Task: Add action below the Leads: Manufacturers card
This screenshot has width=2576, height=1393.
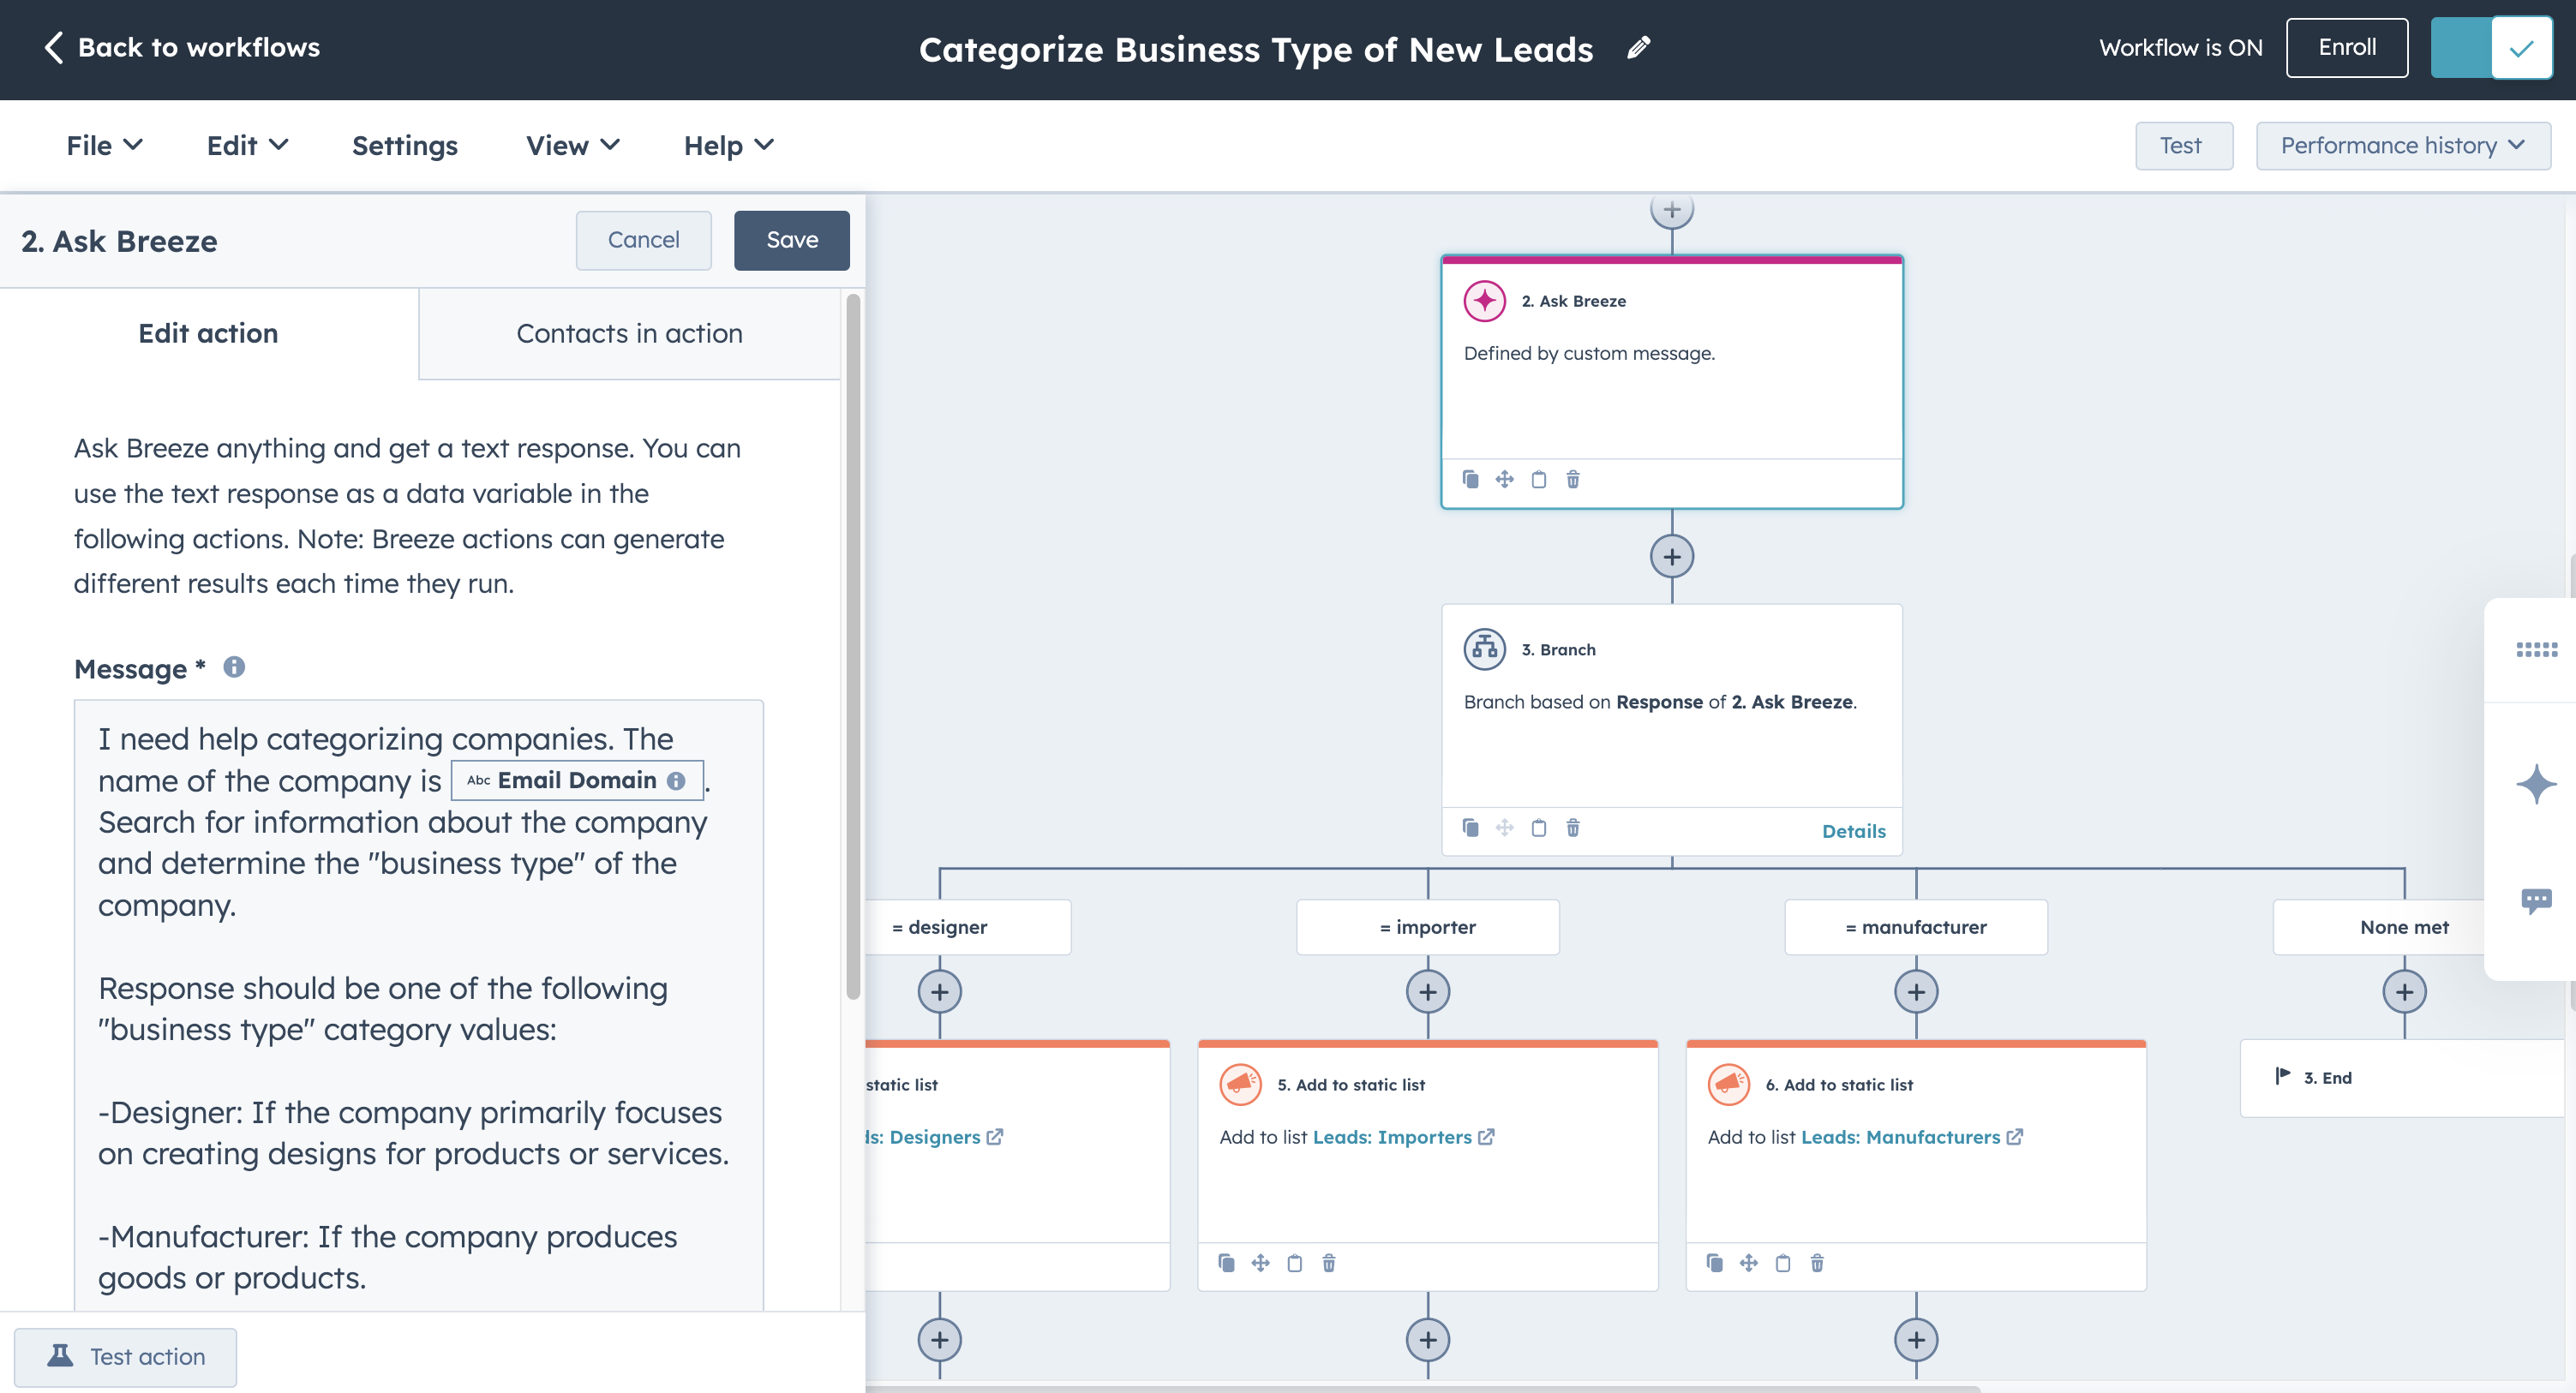Action: click(x=1915, y=1339)
